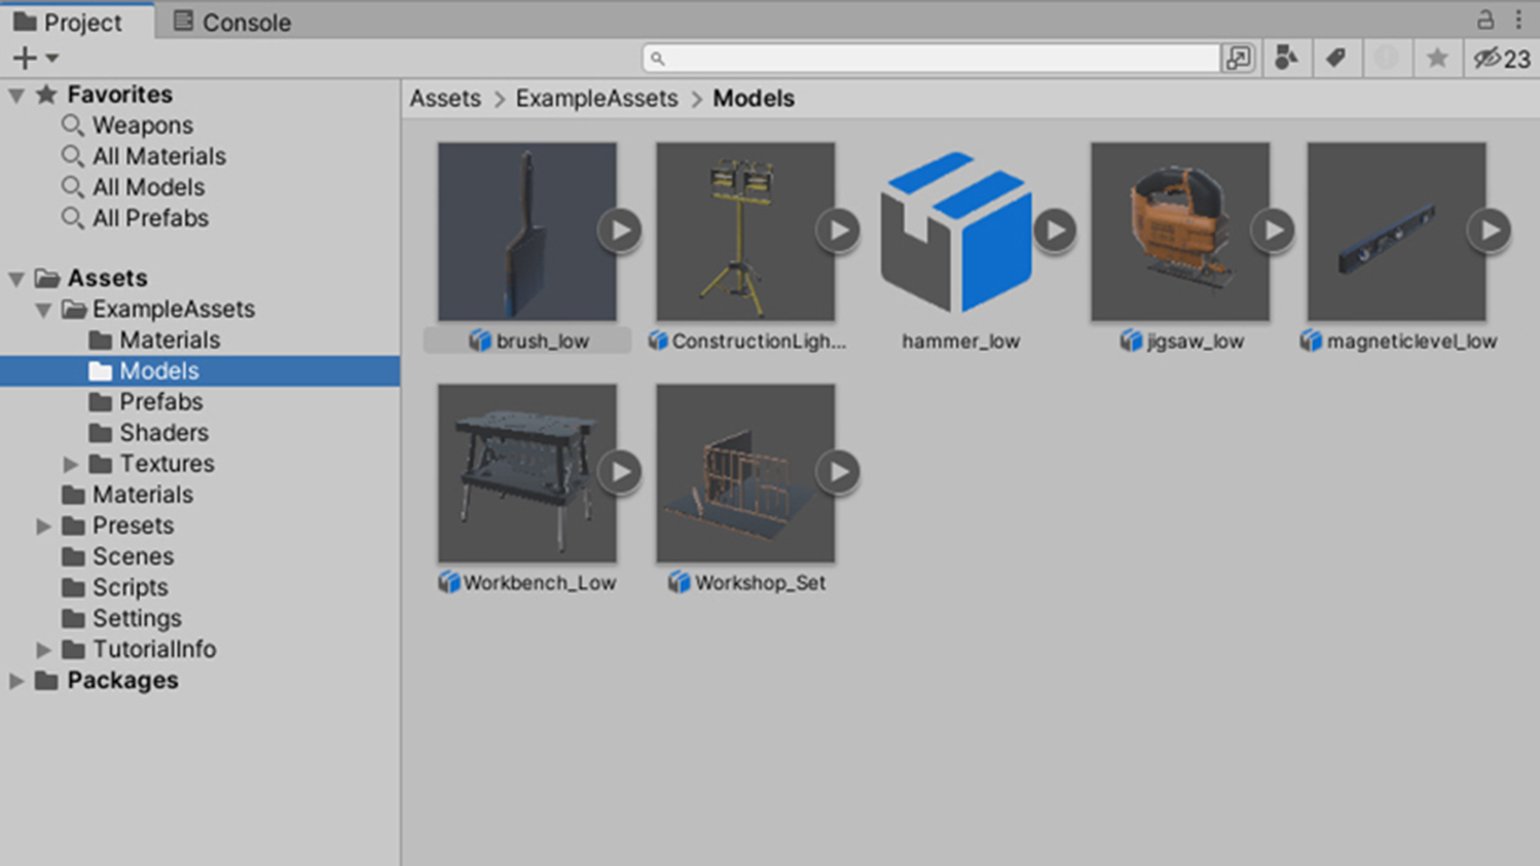Open the plus create asset dropdown
Image resolution: width=1540 pixels, height=866 pixels.
(35, 59)
